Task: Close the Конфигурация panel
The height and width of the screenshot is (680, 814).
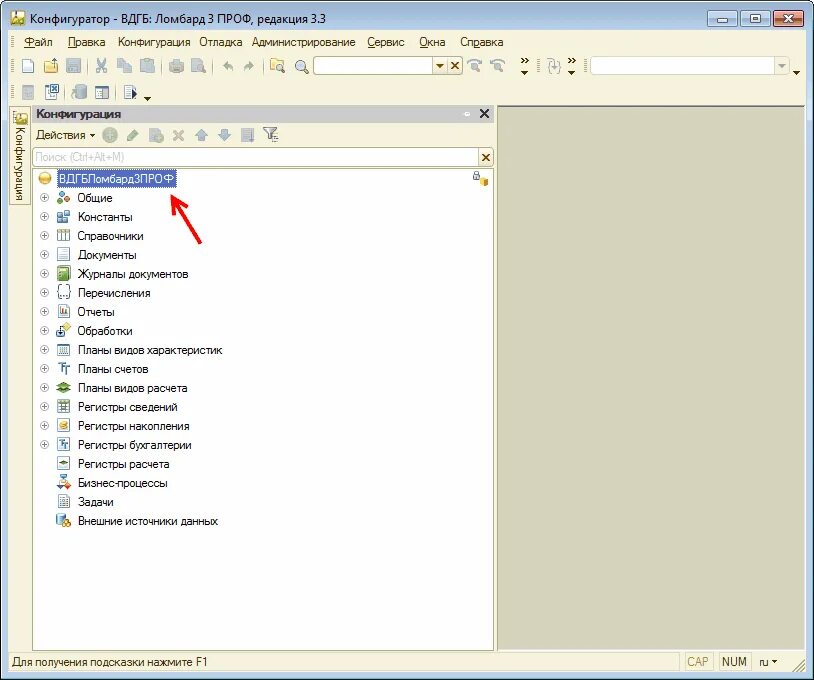Action: tap(484, 114)
